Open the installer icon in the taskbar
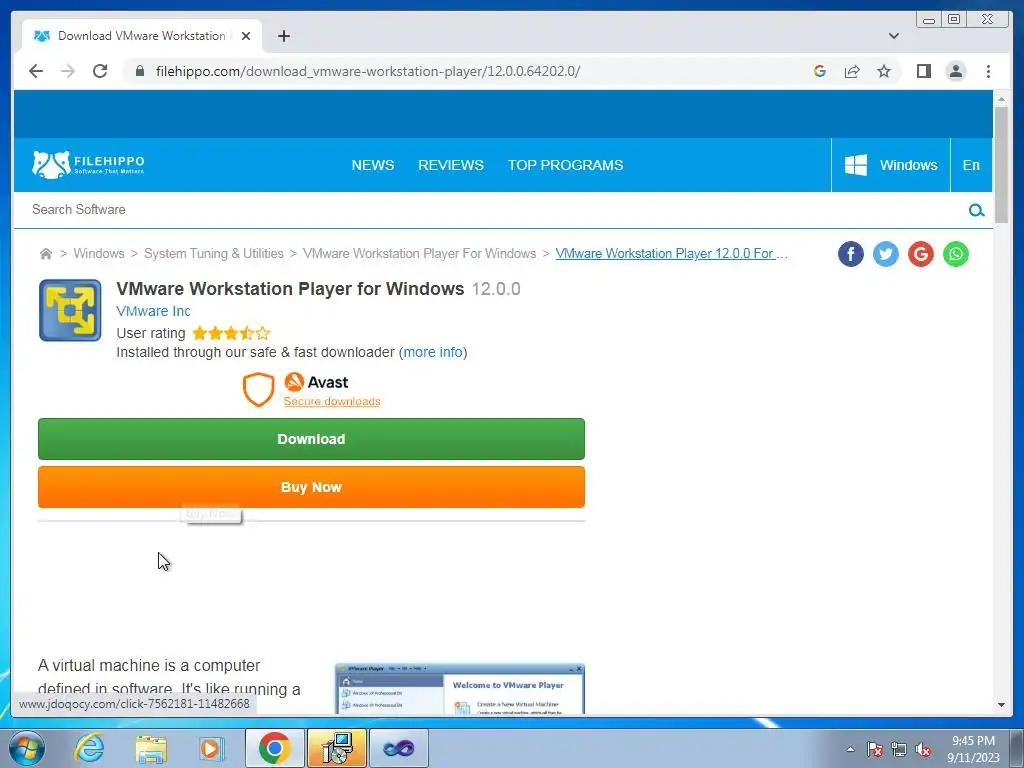1024x768 pixels. coord(337,748)
